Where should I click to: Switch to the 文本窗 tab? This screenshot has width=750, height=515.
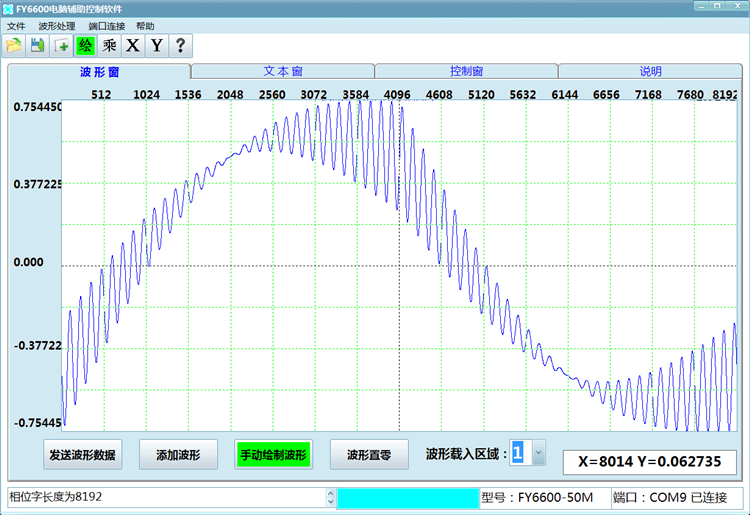pyautogui.click(x=283, y=72)
